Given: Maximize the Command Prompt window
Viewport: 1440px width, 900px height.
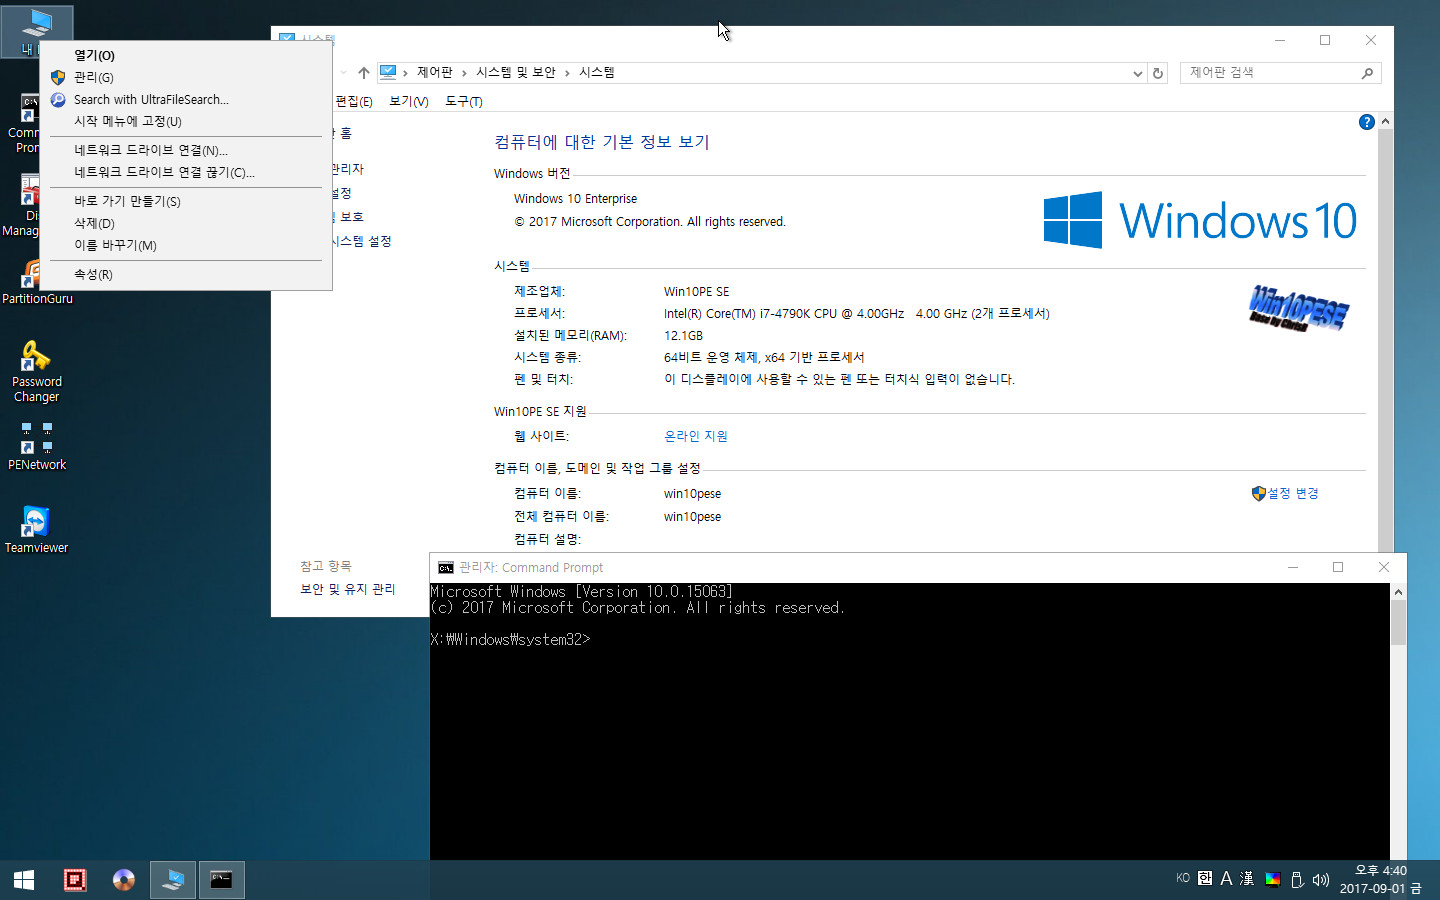Looking at the screenshot, I should tap(1338, 567).
